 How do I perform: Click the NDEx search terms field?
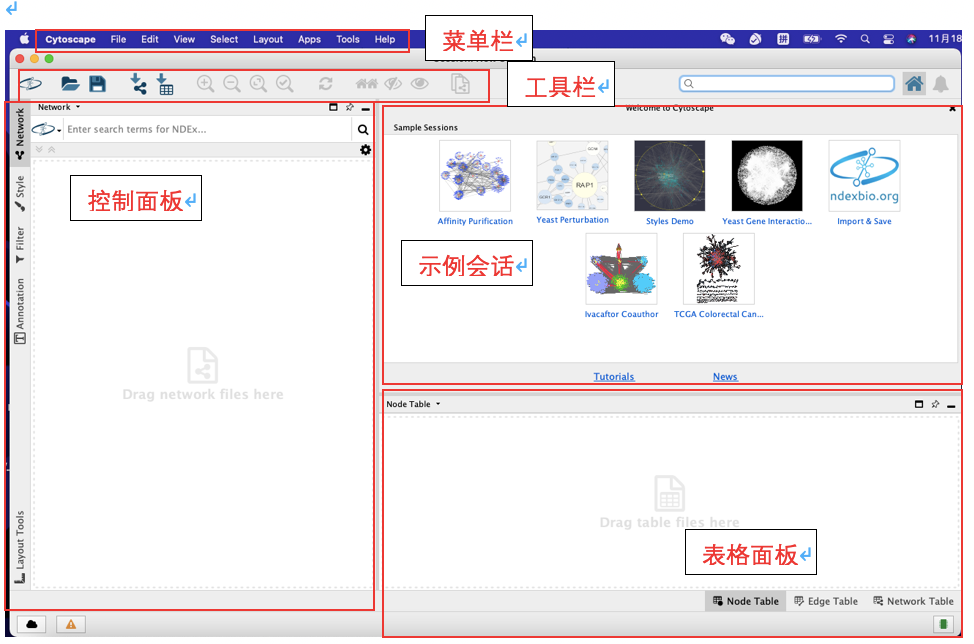coord(208,129)
